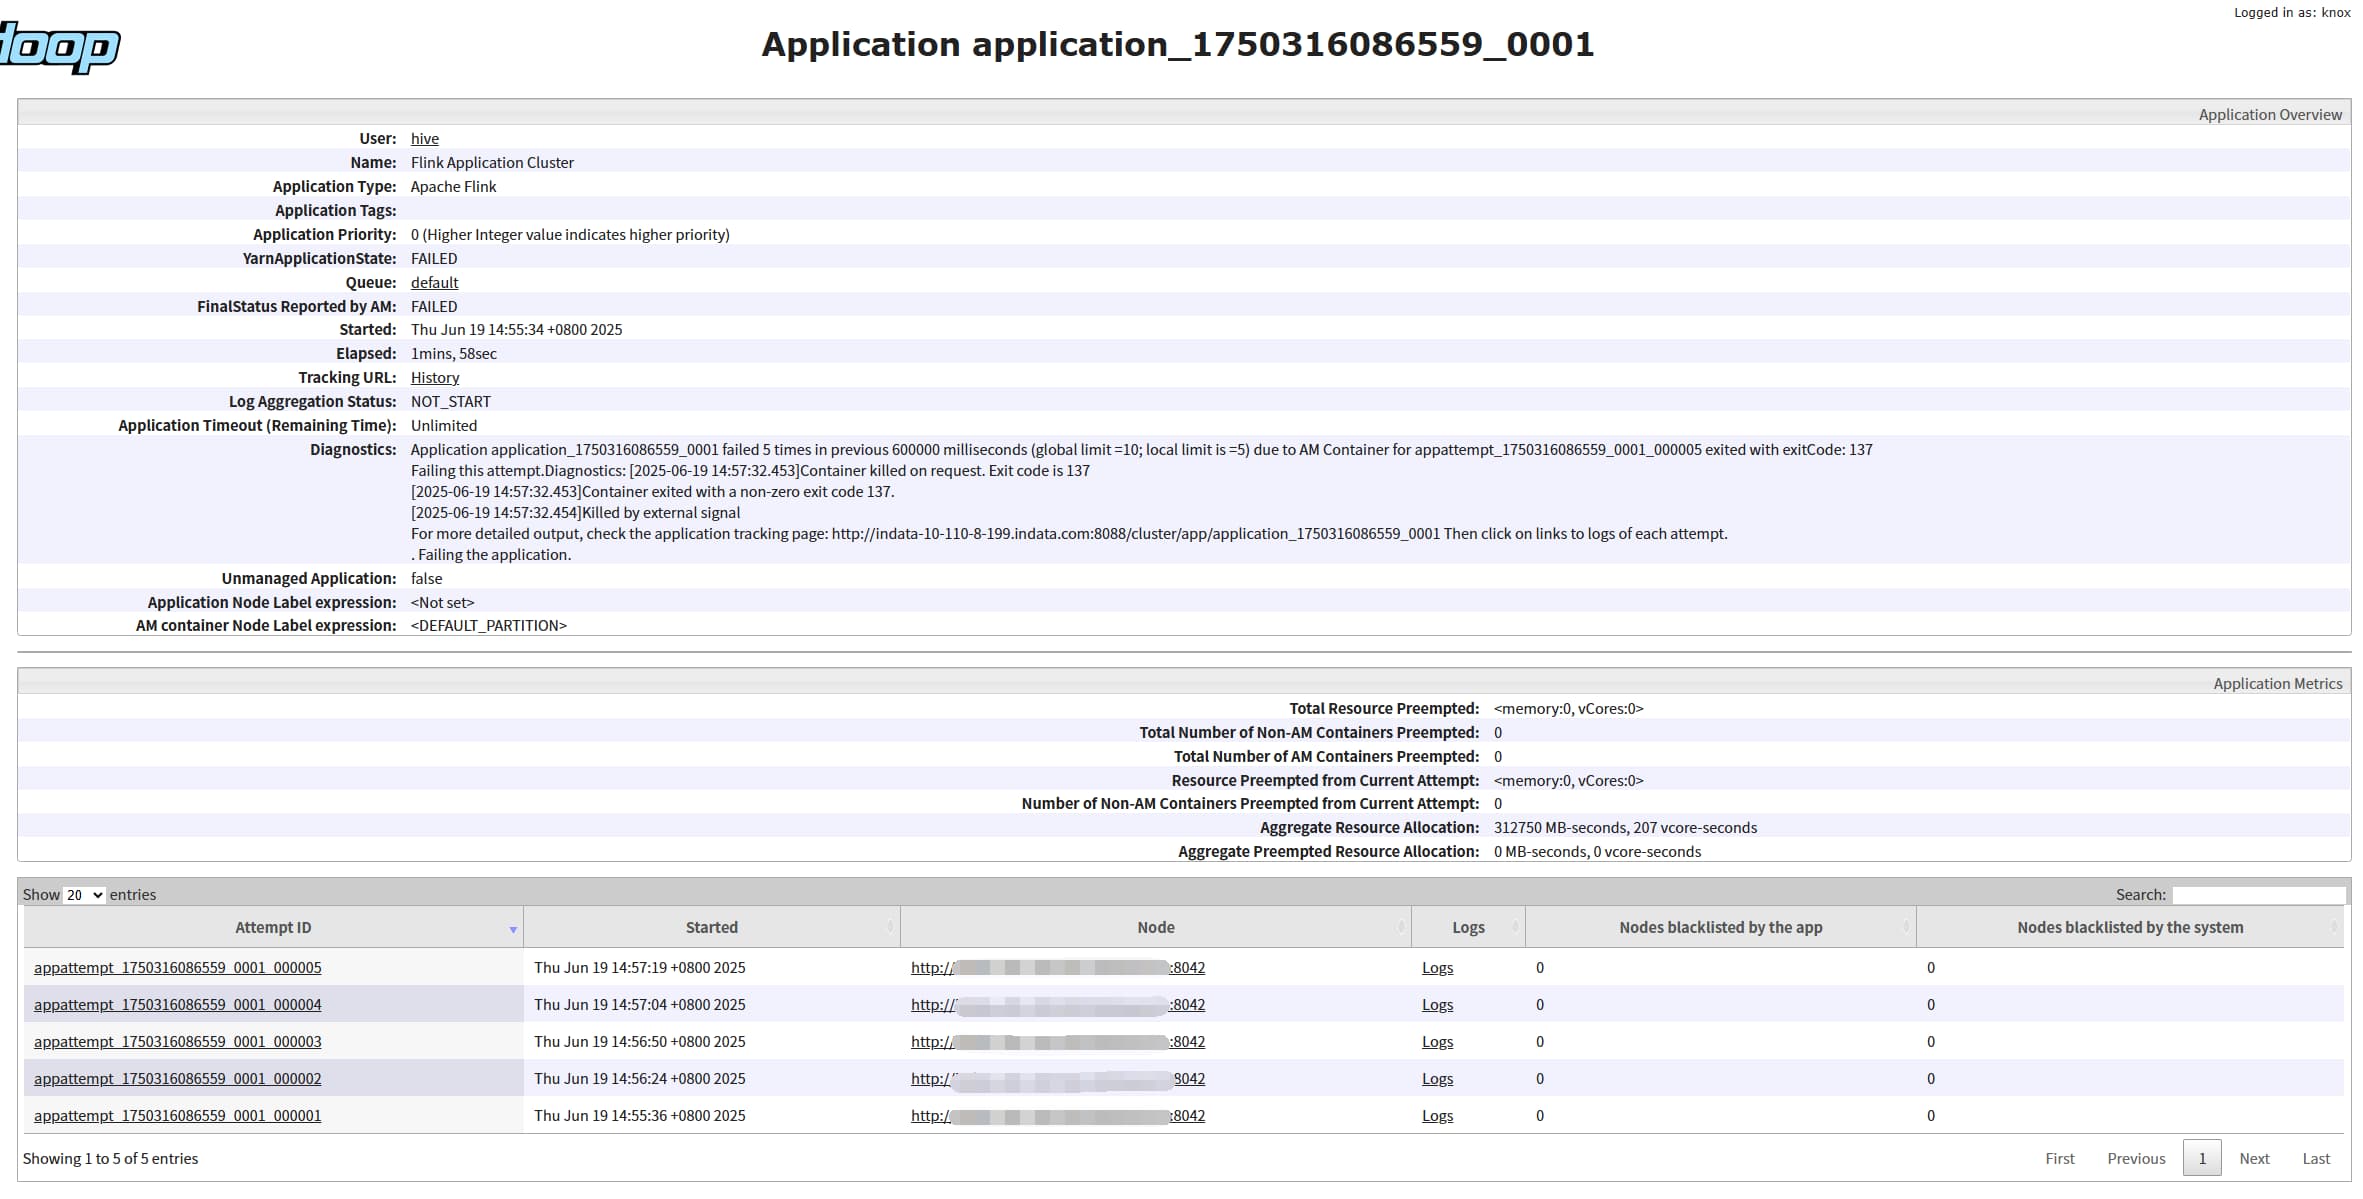Sort by Nodes blacklisted by the app
This screenshot has width=2363, height=1199.
pyautogui.click(x=1720, y=927)
